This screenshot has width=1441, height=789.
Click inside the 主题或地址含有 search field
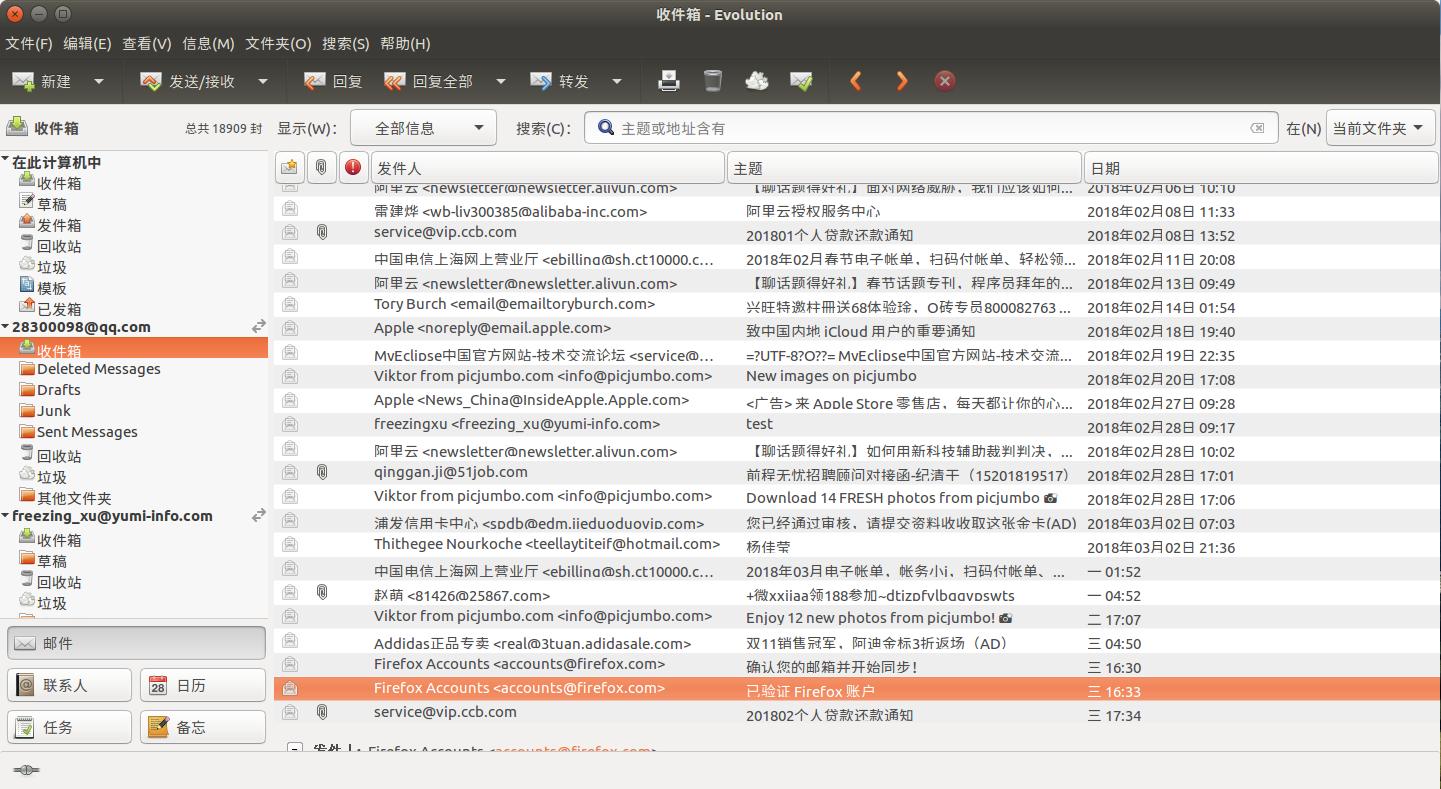click(x=900, y=127)
